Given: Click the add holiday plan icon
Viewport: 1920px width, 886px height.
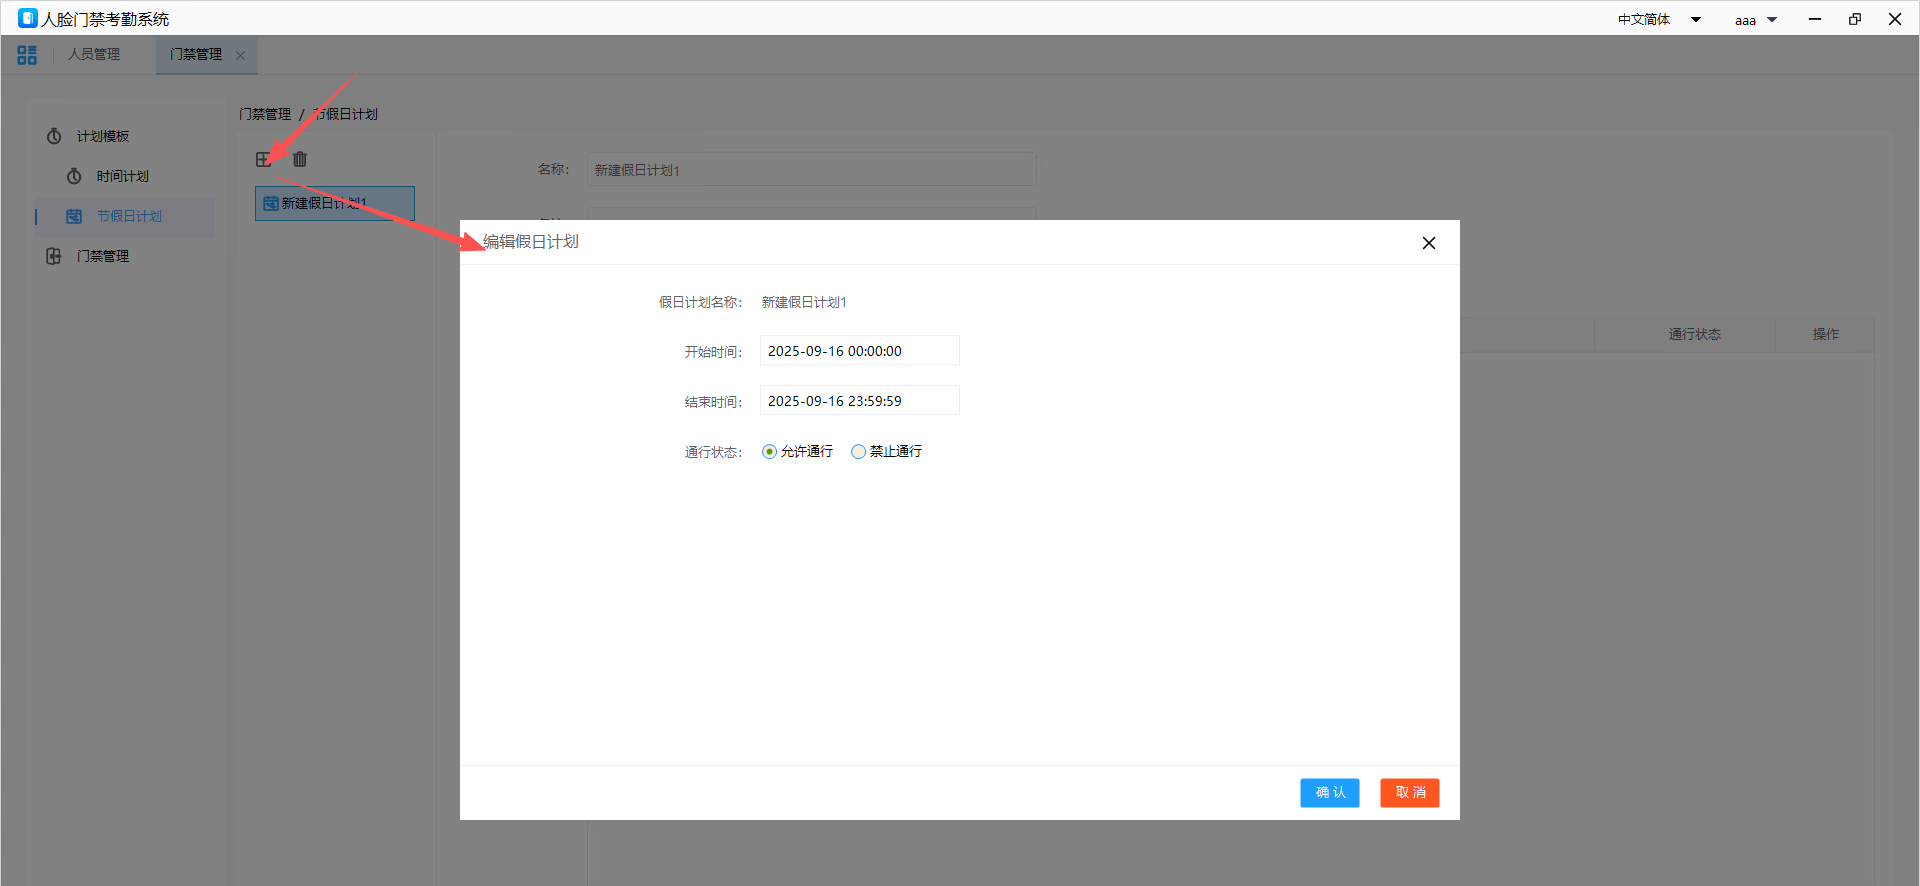Looking at the screenshot, I should tap(263, 159).
